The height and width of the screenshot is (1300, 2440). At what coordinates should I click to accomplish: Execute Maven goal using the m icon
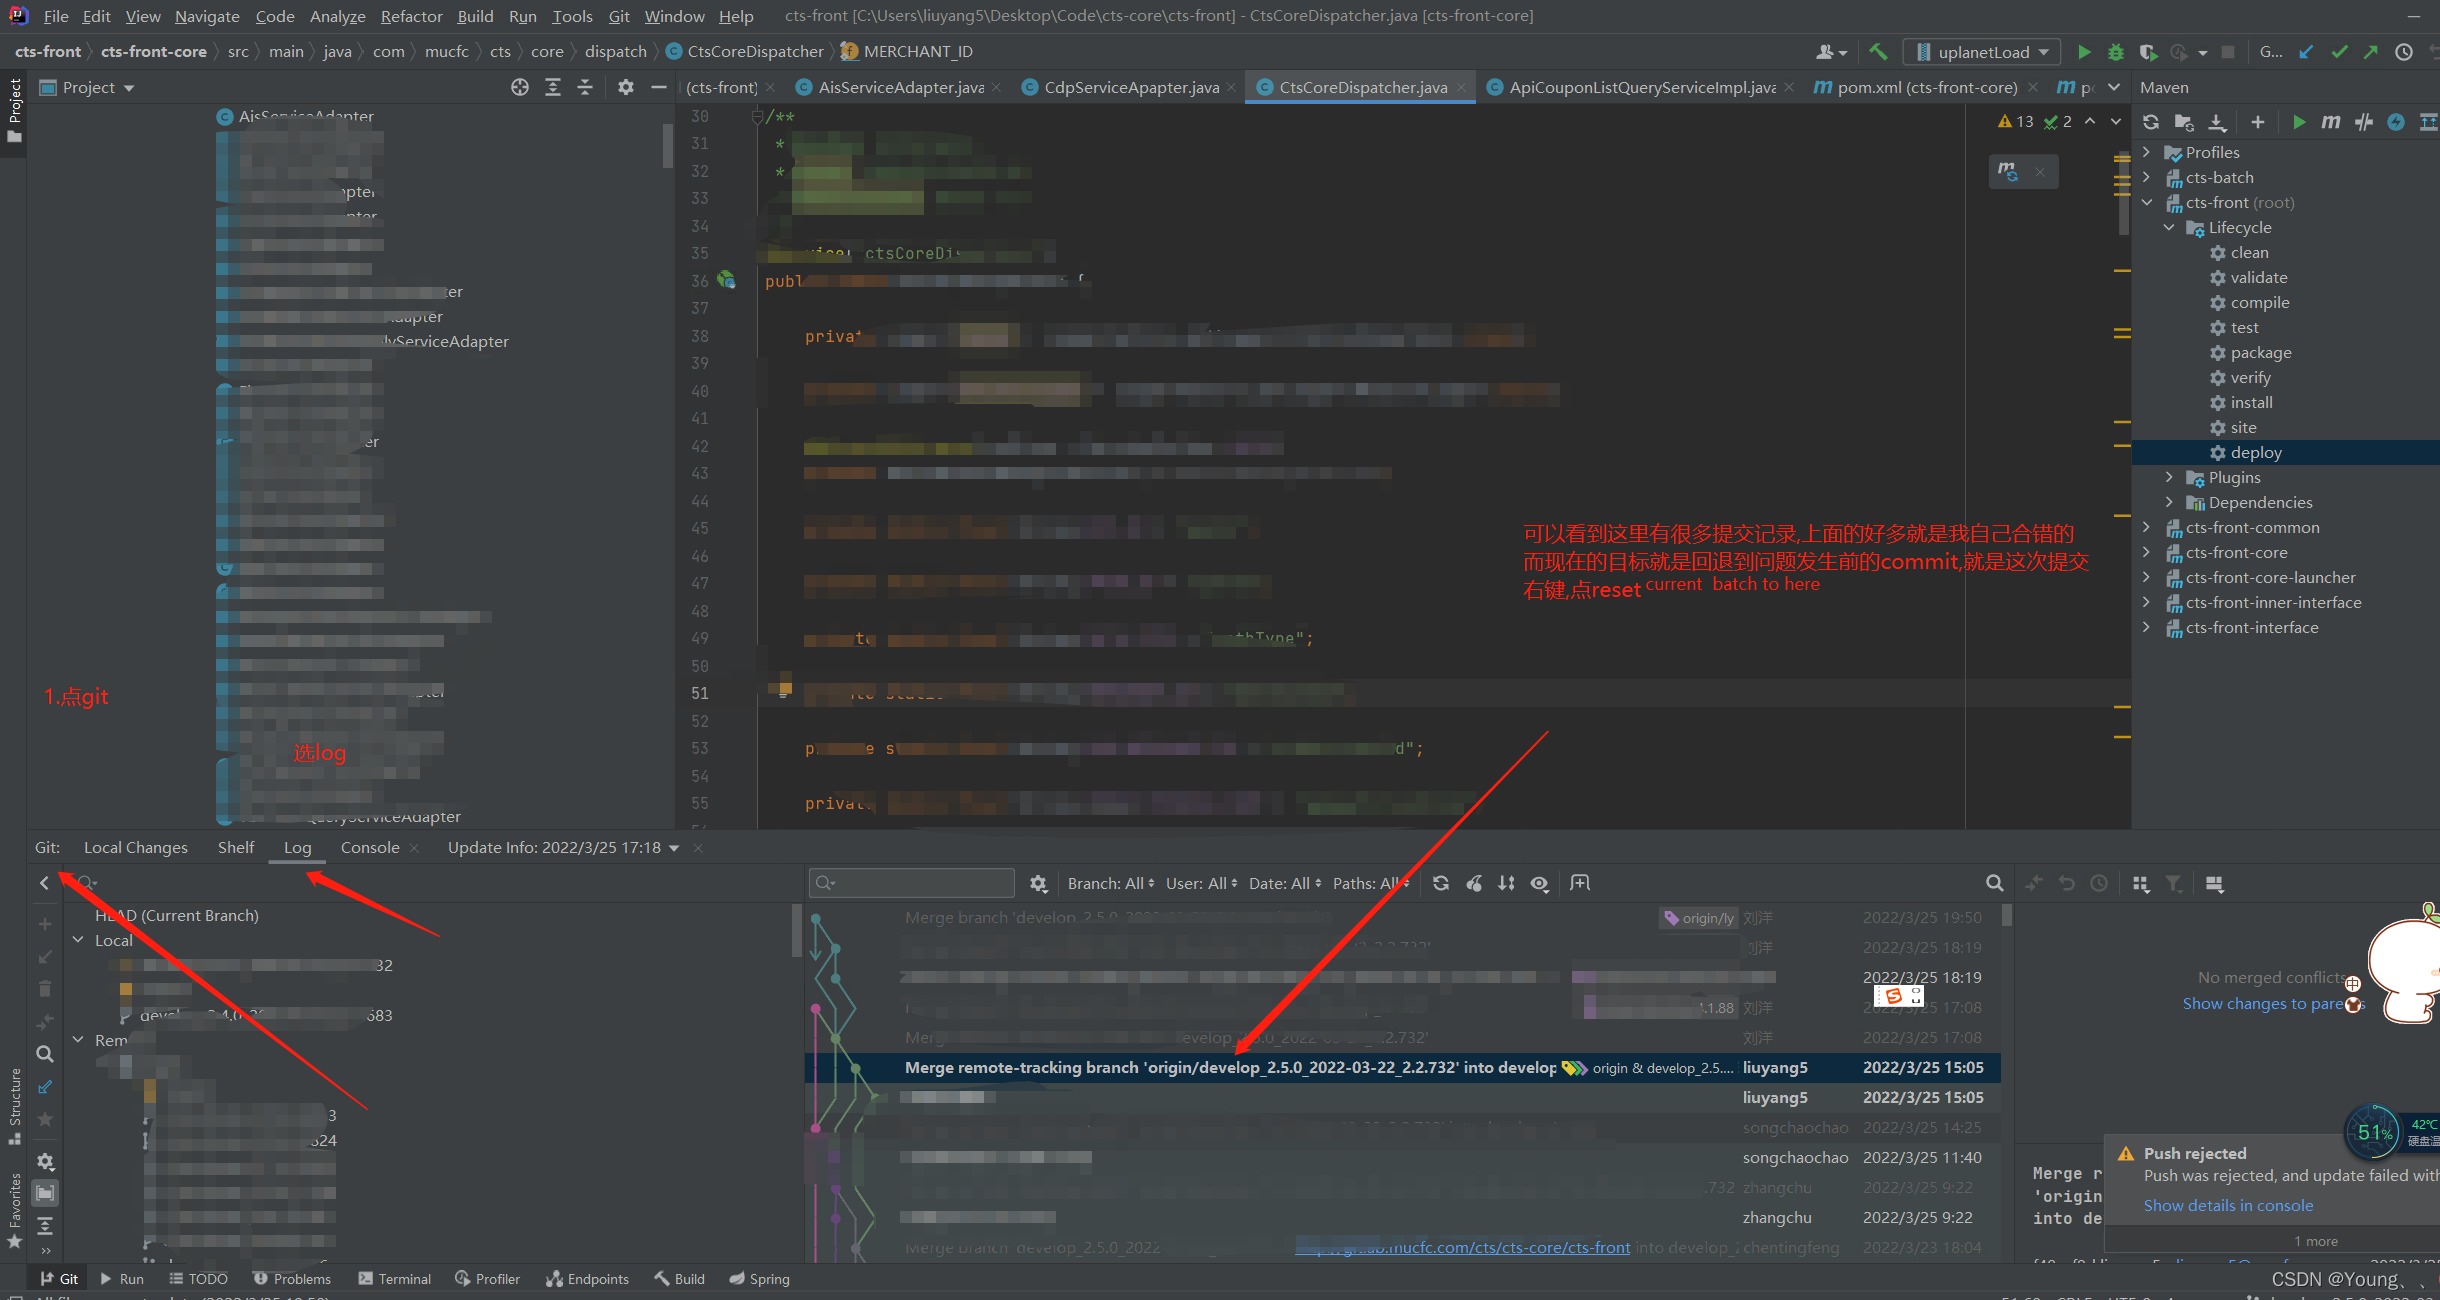[2330, 122]
